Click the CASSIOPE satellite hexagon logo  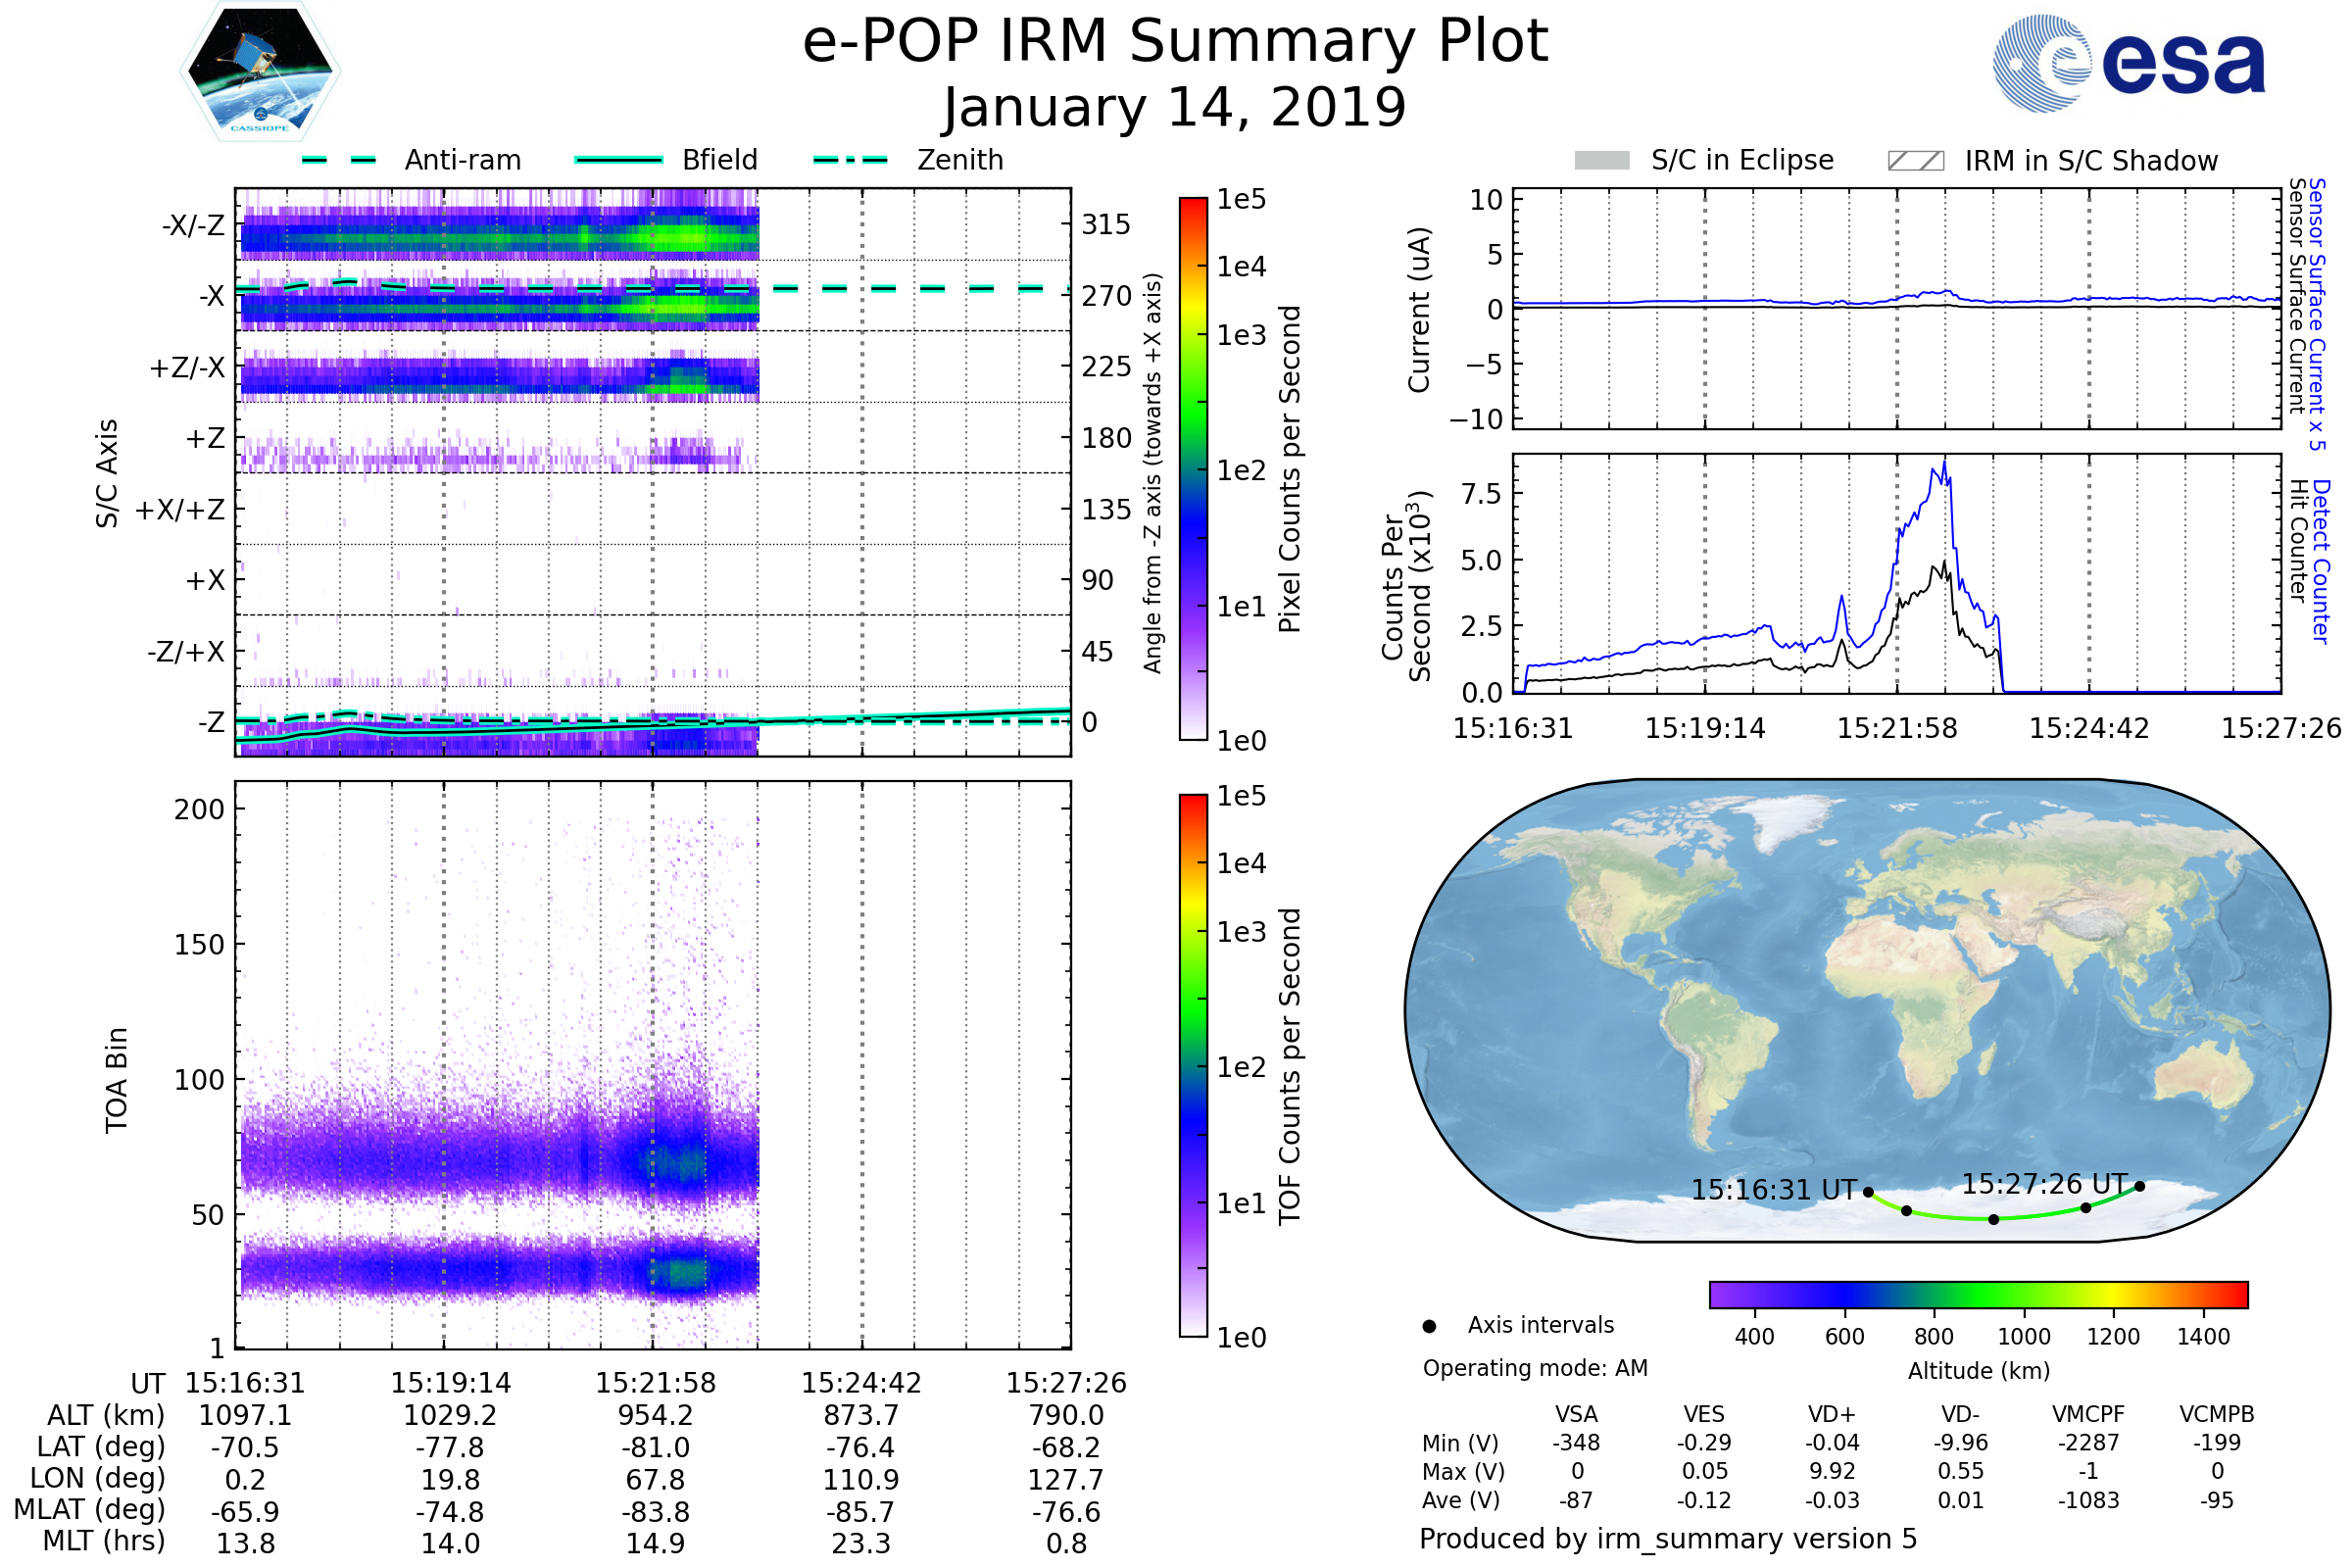coord(260,72)
